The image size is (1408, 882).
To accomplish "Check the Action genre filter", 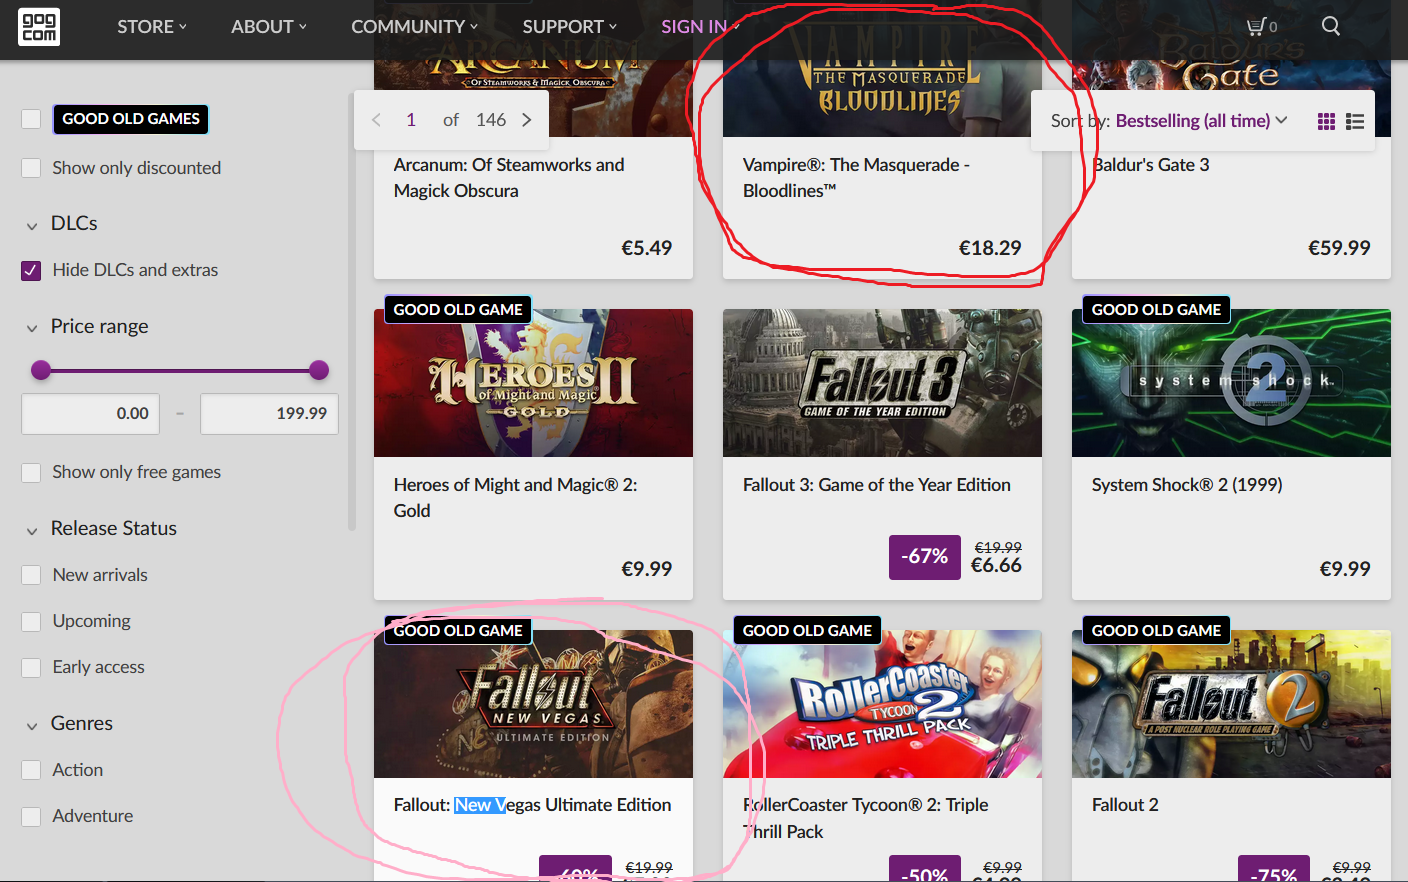I will (31, 770).
